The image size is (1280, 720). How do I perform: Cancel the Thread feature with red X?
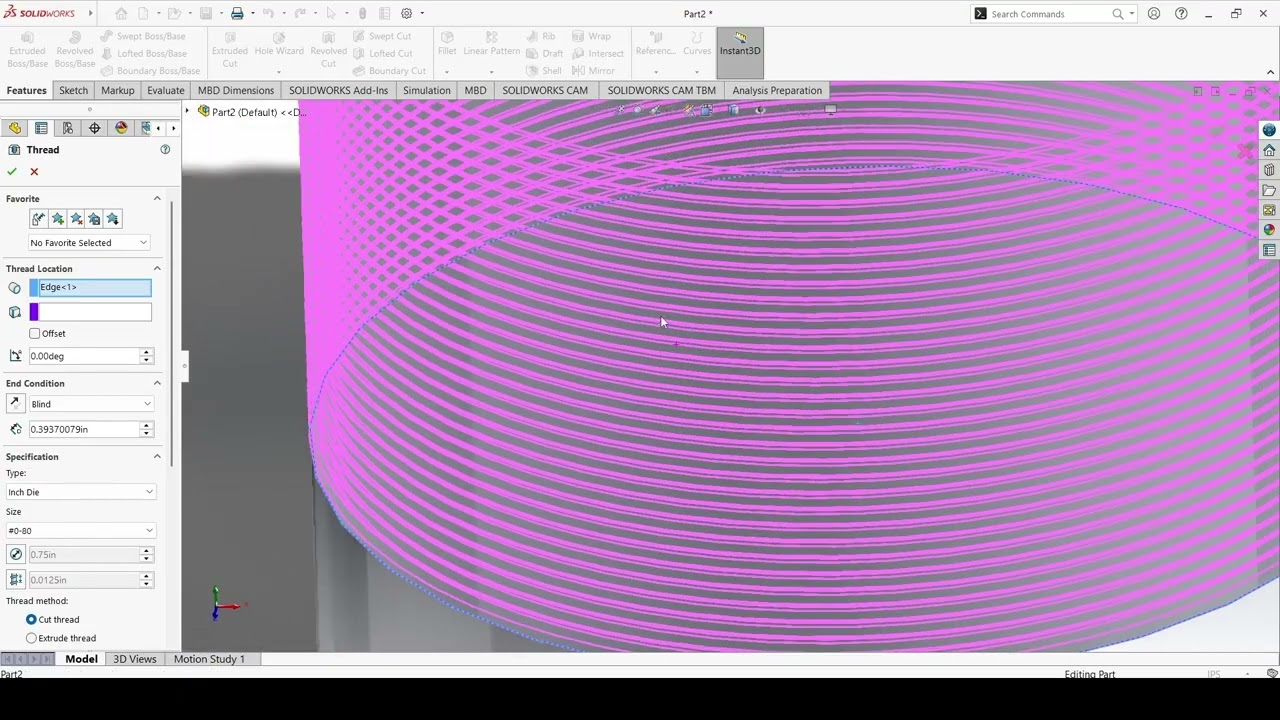click(34, 172)
